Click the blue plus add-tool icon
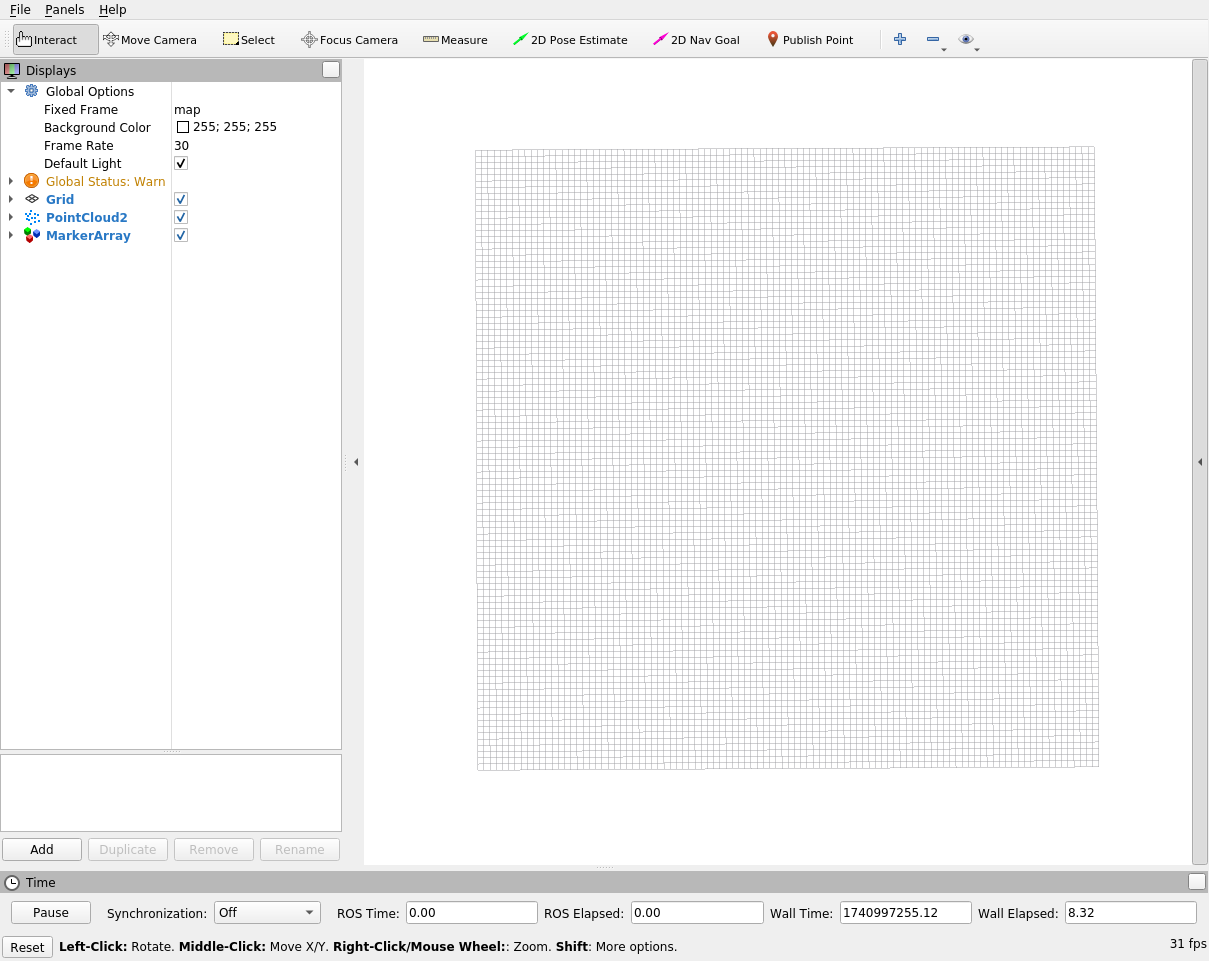1209x961 pixels. tap(900, 39)
